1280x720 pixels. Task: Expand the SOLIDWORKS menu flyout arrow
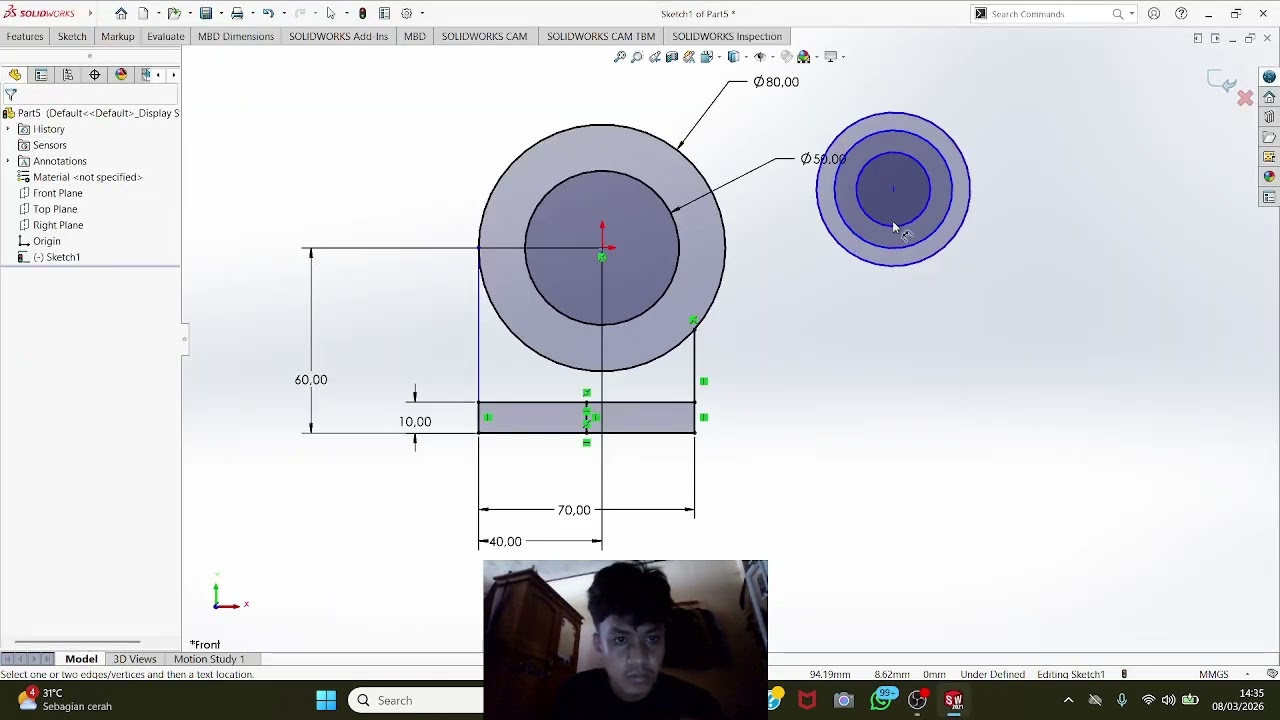[x=90, y=14]
